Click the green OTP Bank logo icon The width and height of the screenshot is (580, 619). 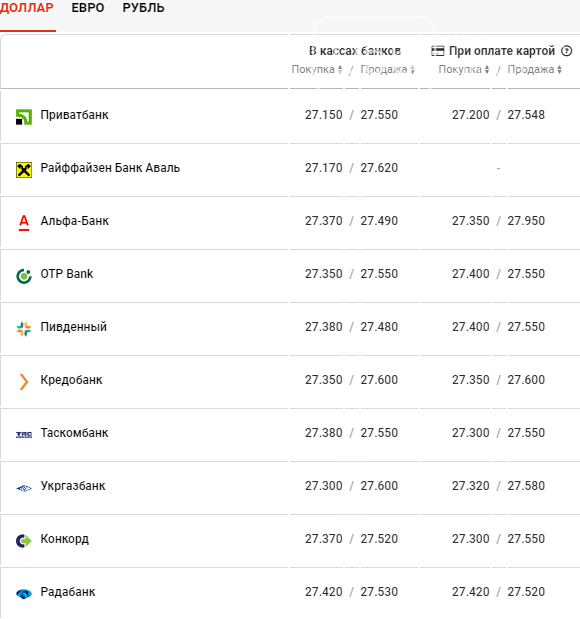(x=24, y=276)
